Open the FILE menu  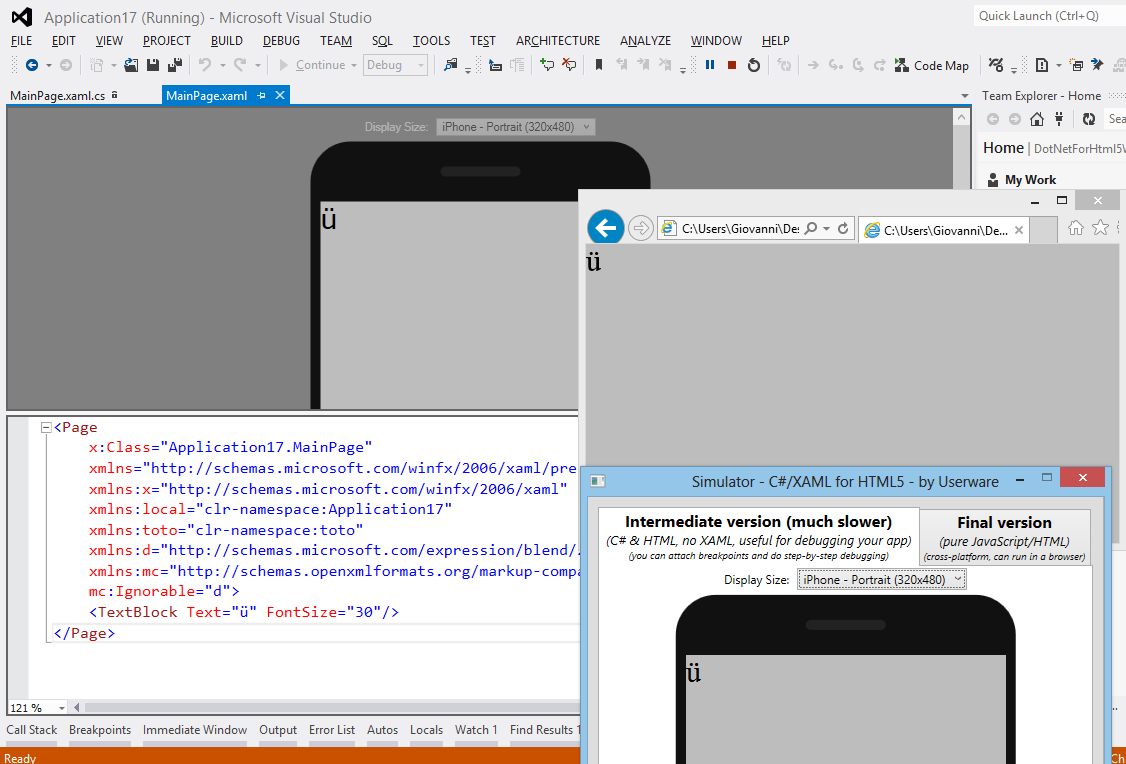(22, 41)
